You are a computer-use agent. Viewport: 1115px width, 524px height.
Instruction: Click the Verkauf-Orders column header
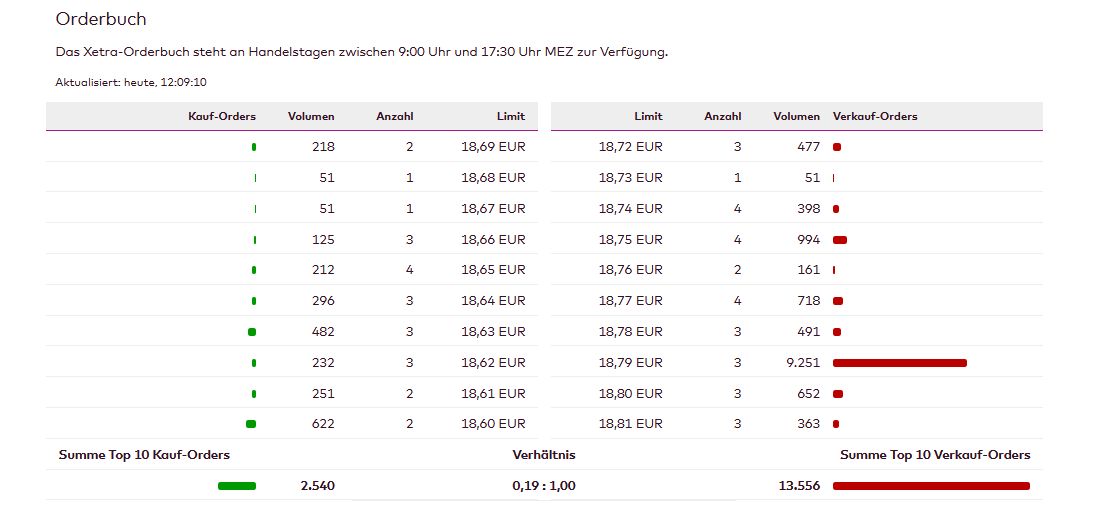[x=875, y=116]
